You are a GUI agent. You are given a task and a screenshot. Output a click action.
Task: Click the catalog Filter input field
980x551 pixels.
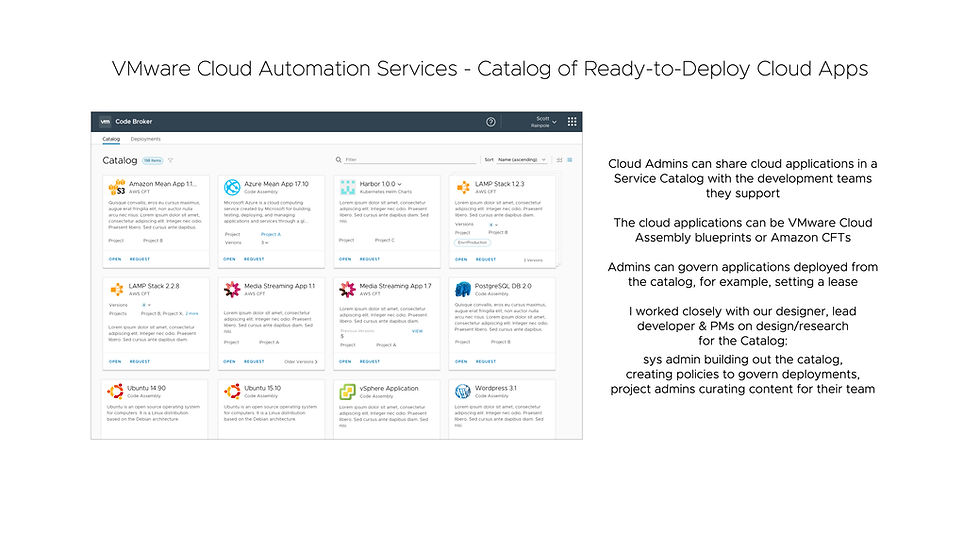pos(411,160)
